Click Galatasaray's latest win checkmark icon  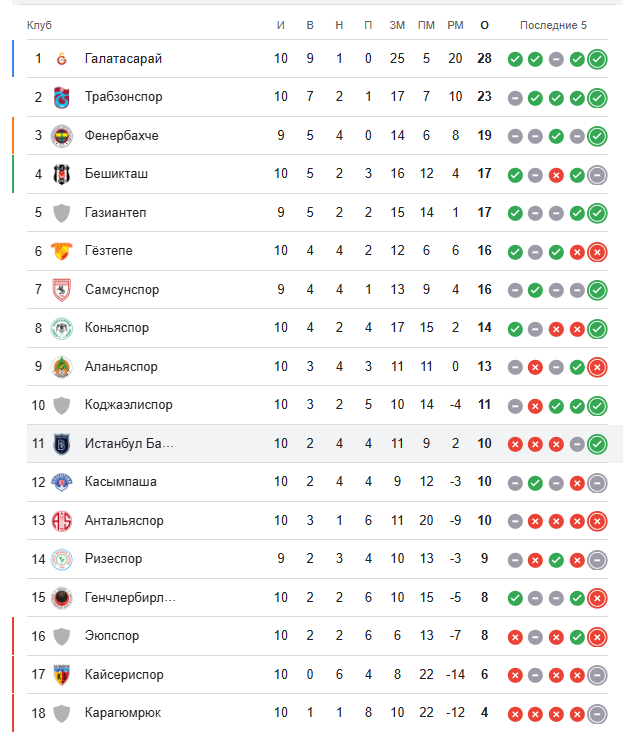[x=598, y=59]
